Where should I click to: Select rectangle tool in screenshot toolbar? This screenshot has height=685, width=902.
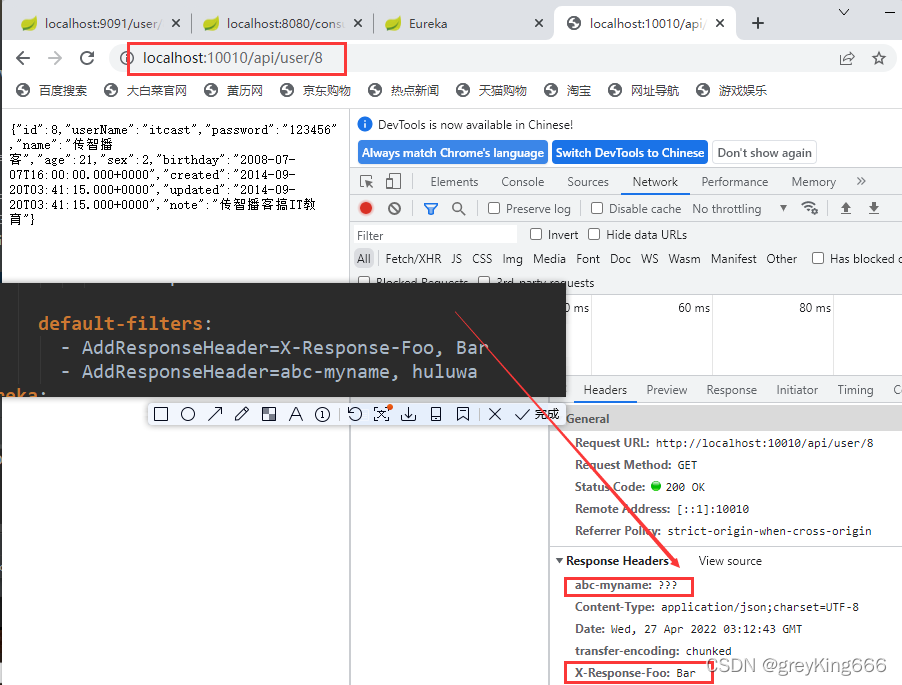pos(161,414)
